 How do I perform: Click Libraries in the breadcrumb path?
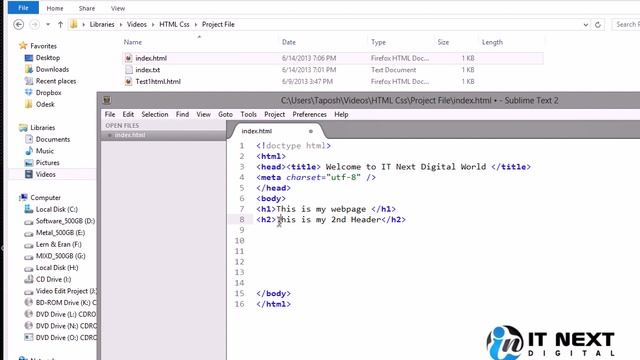(x=102, y=24)
